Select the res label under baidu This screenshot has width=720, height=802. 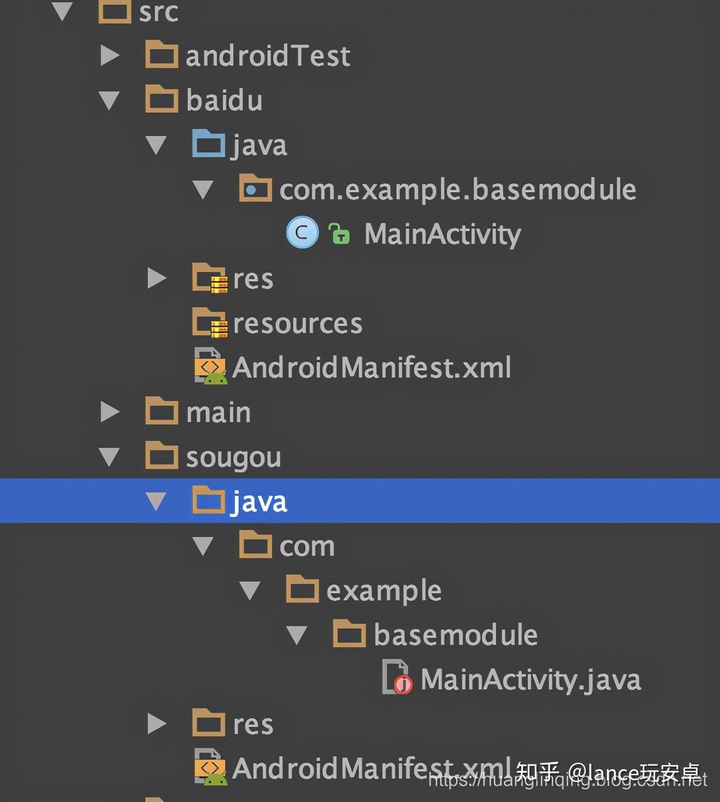[253, 280]
